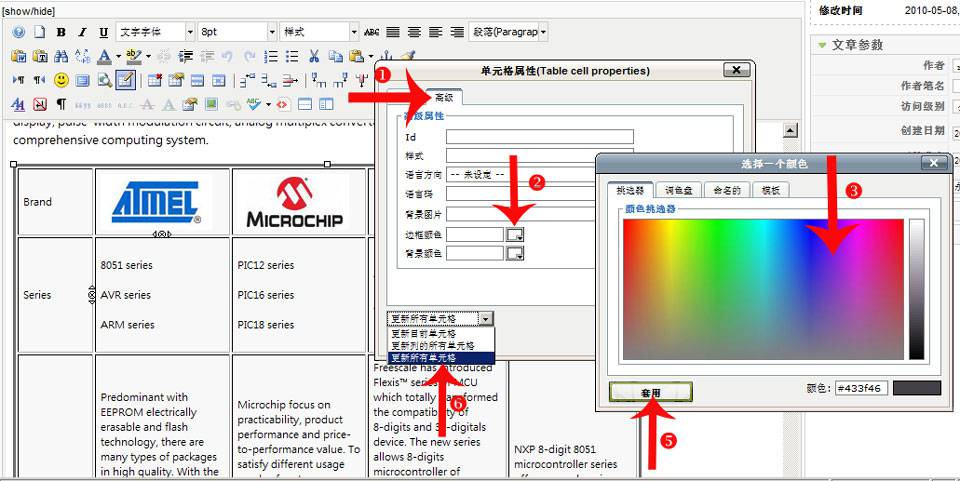
Task: Click the Id input field
Action: tap(539, 136)
